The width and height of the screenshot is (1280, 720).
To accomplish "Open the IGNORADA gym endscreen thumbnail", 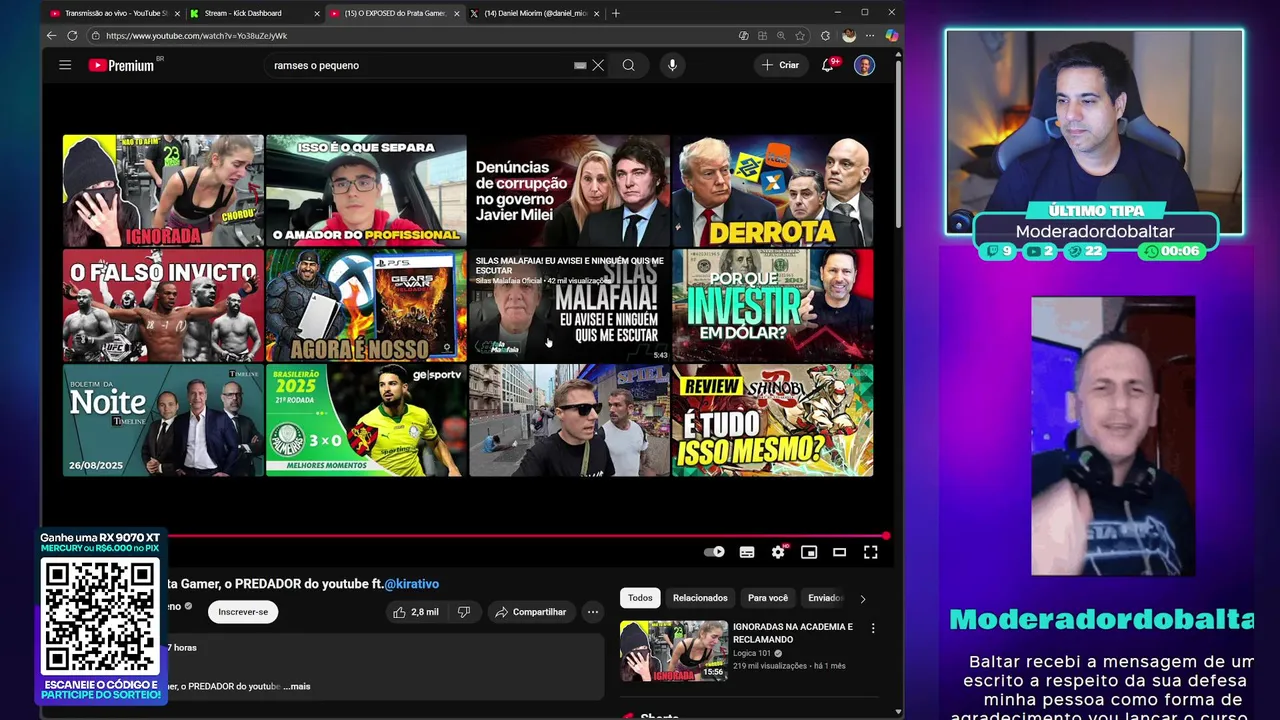I will coord(163,191).
